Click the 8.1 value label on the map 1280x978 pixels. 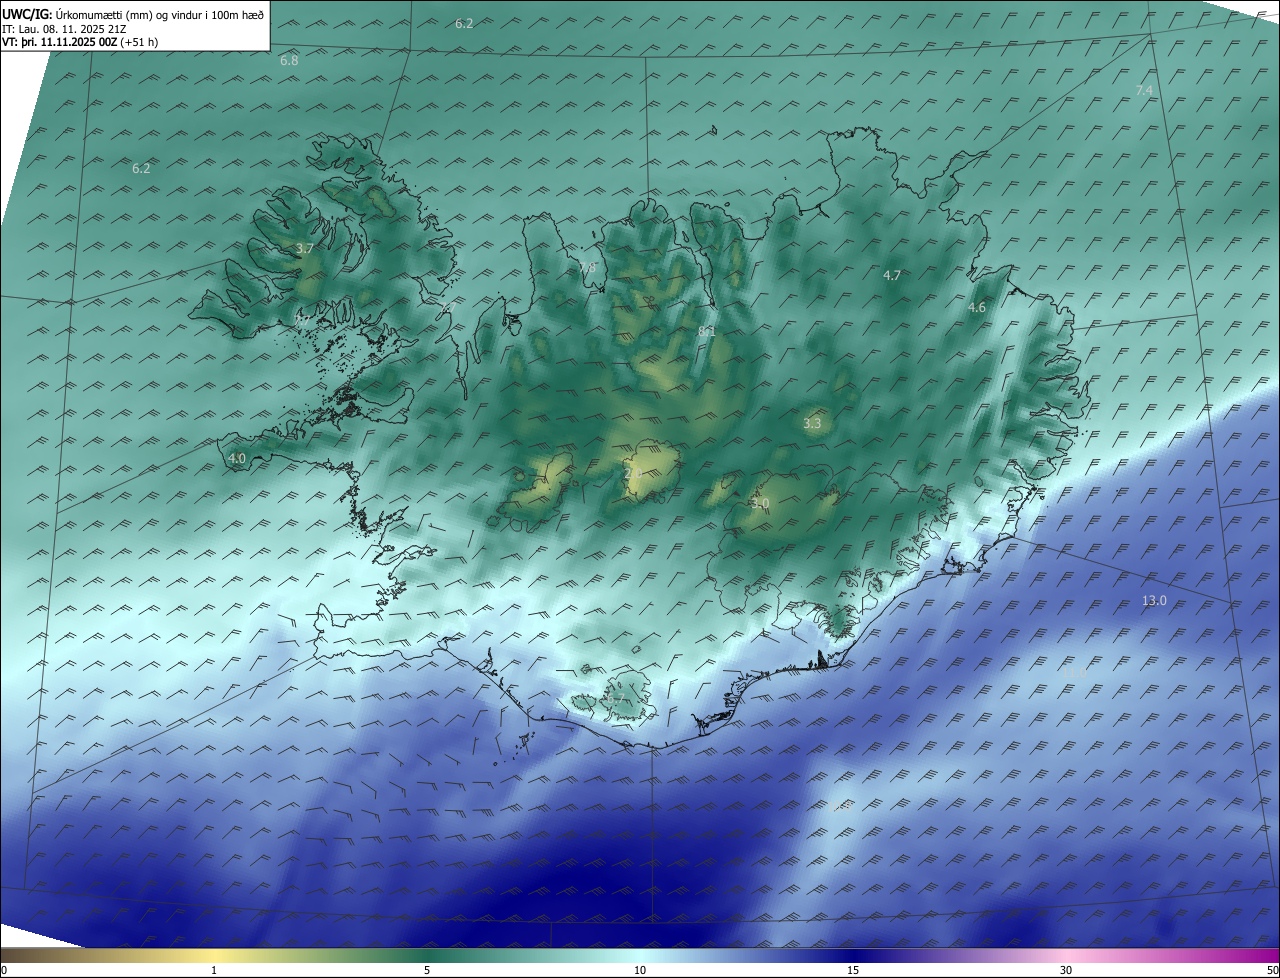pos(707,330)
